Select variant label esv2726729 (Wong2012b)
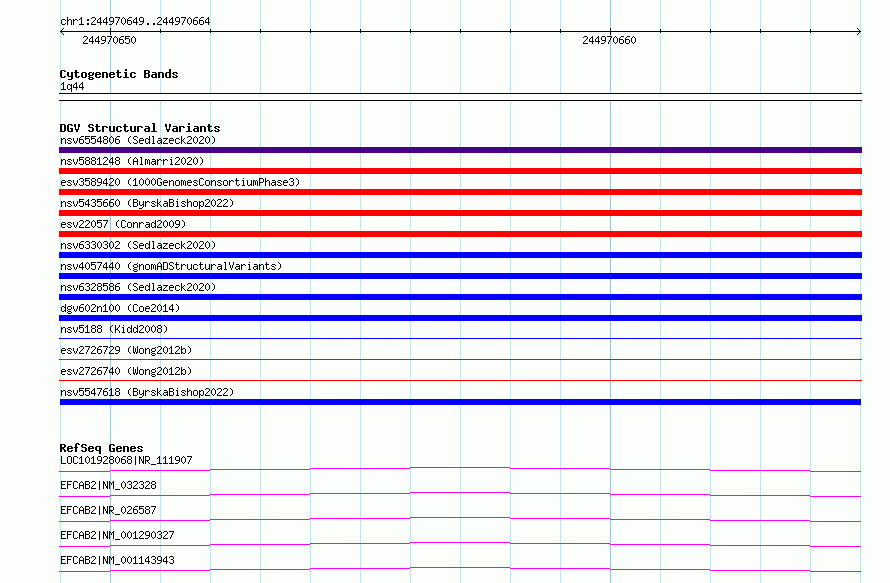 [126, 350]
